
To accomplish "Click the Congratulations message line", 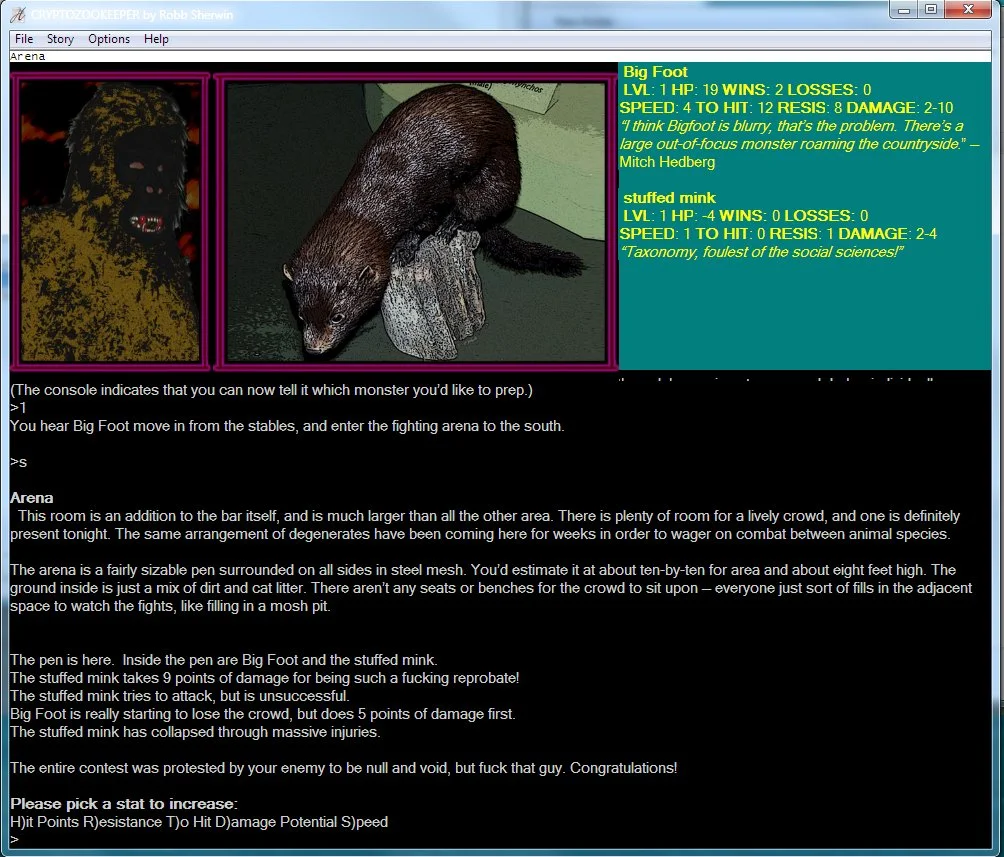I will (x=345, y=767).
